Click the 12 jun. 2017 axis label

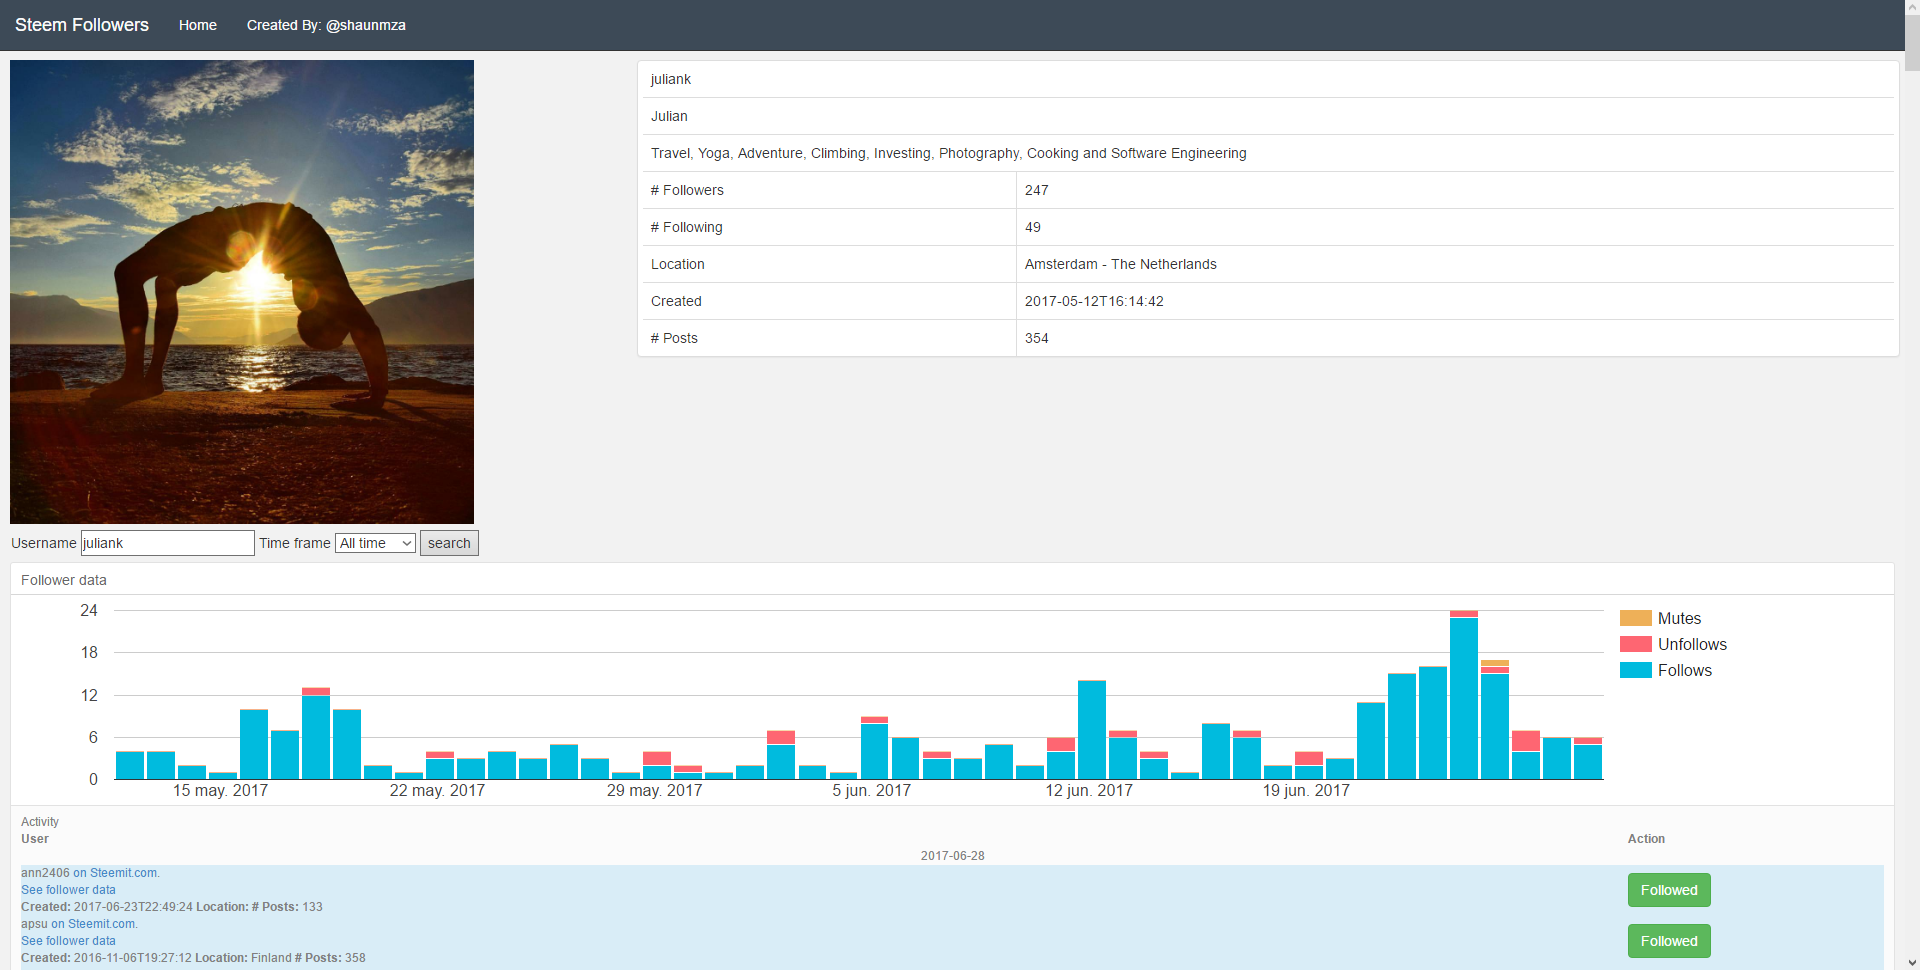[x=1089, y=791]
